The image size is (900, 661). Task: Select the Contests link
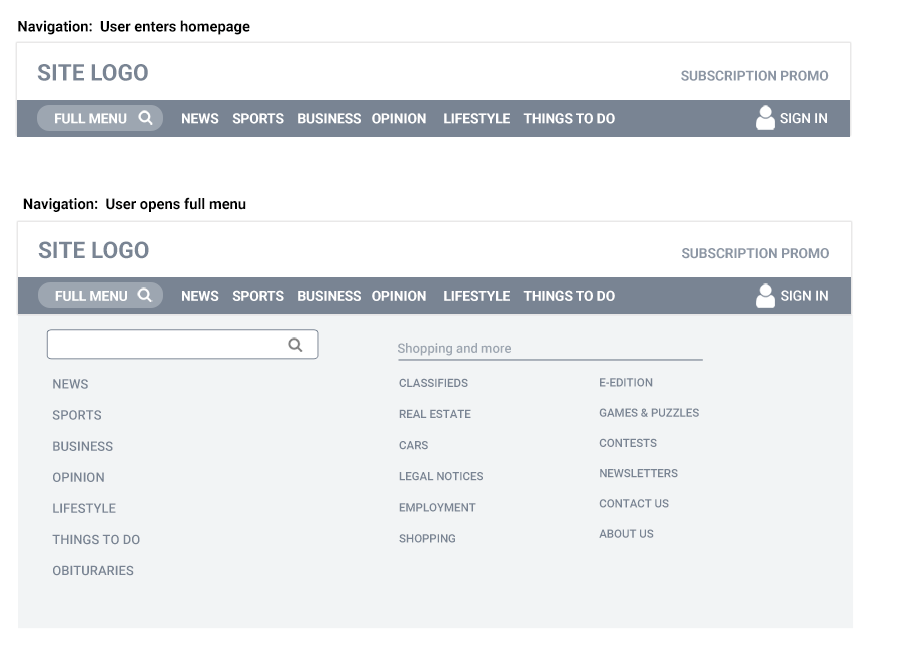(x=628, y=443)
